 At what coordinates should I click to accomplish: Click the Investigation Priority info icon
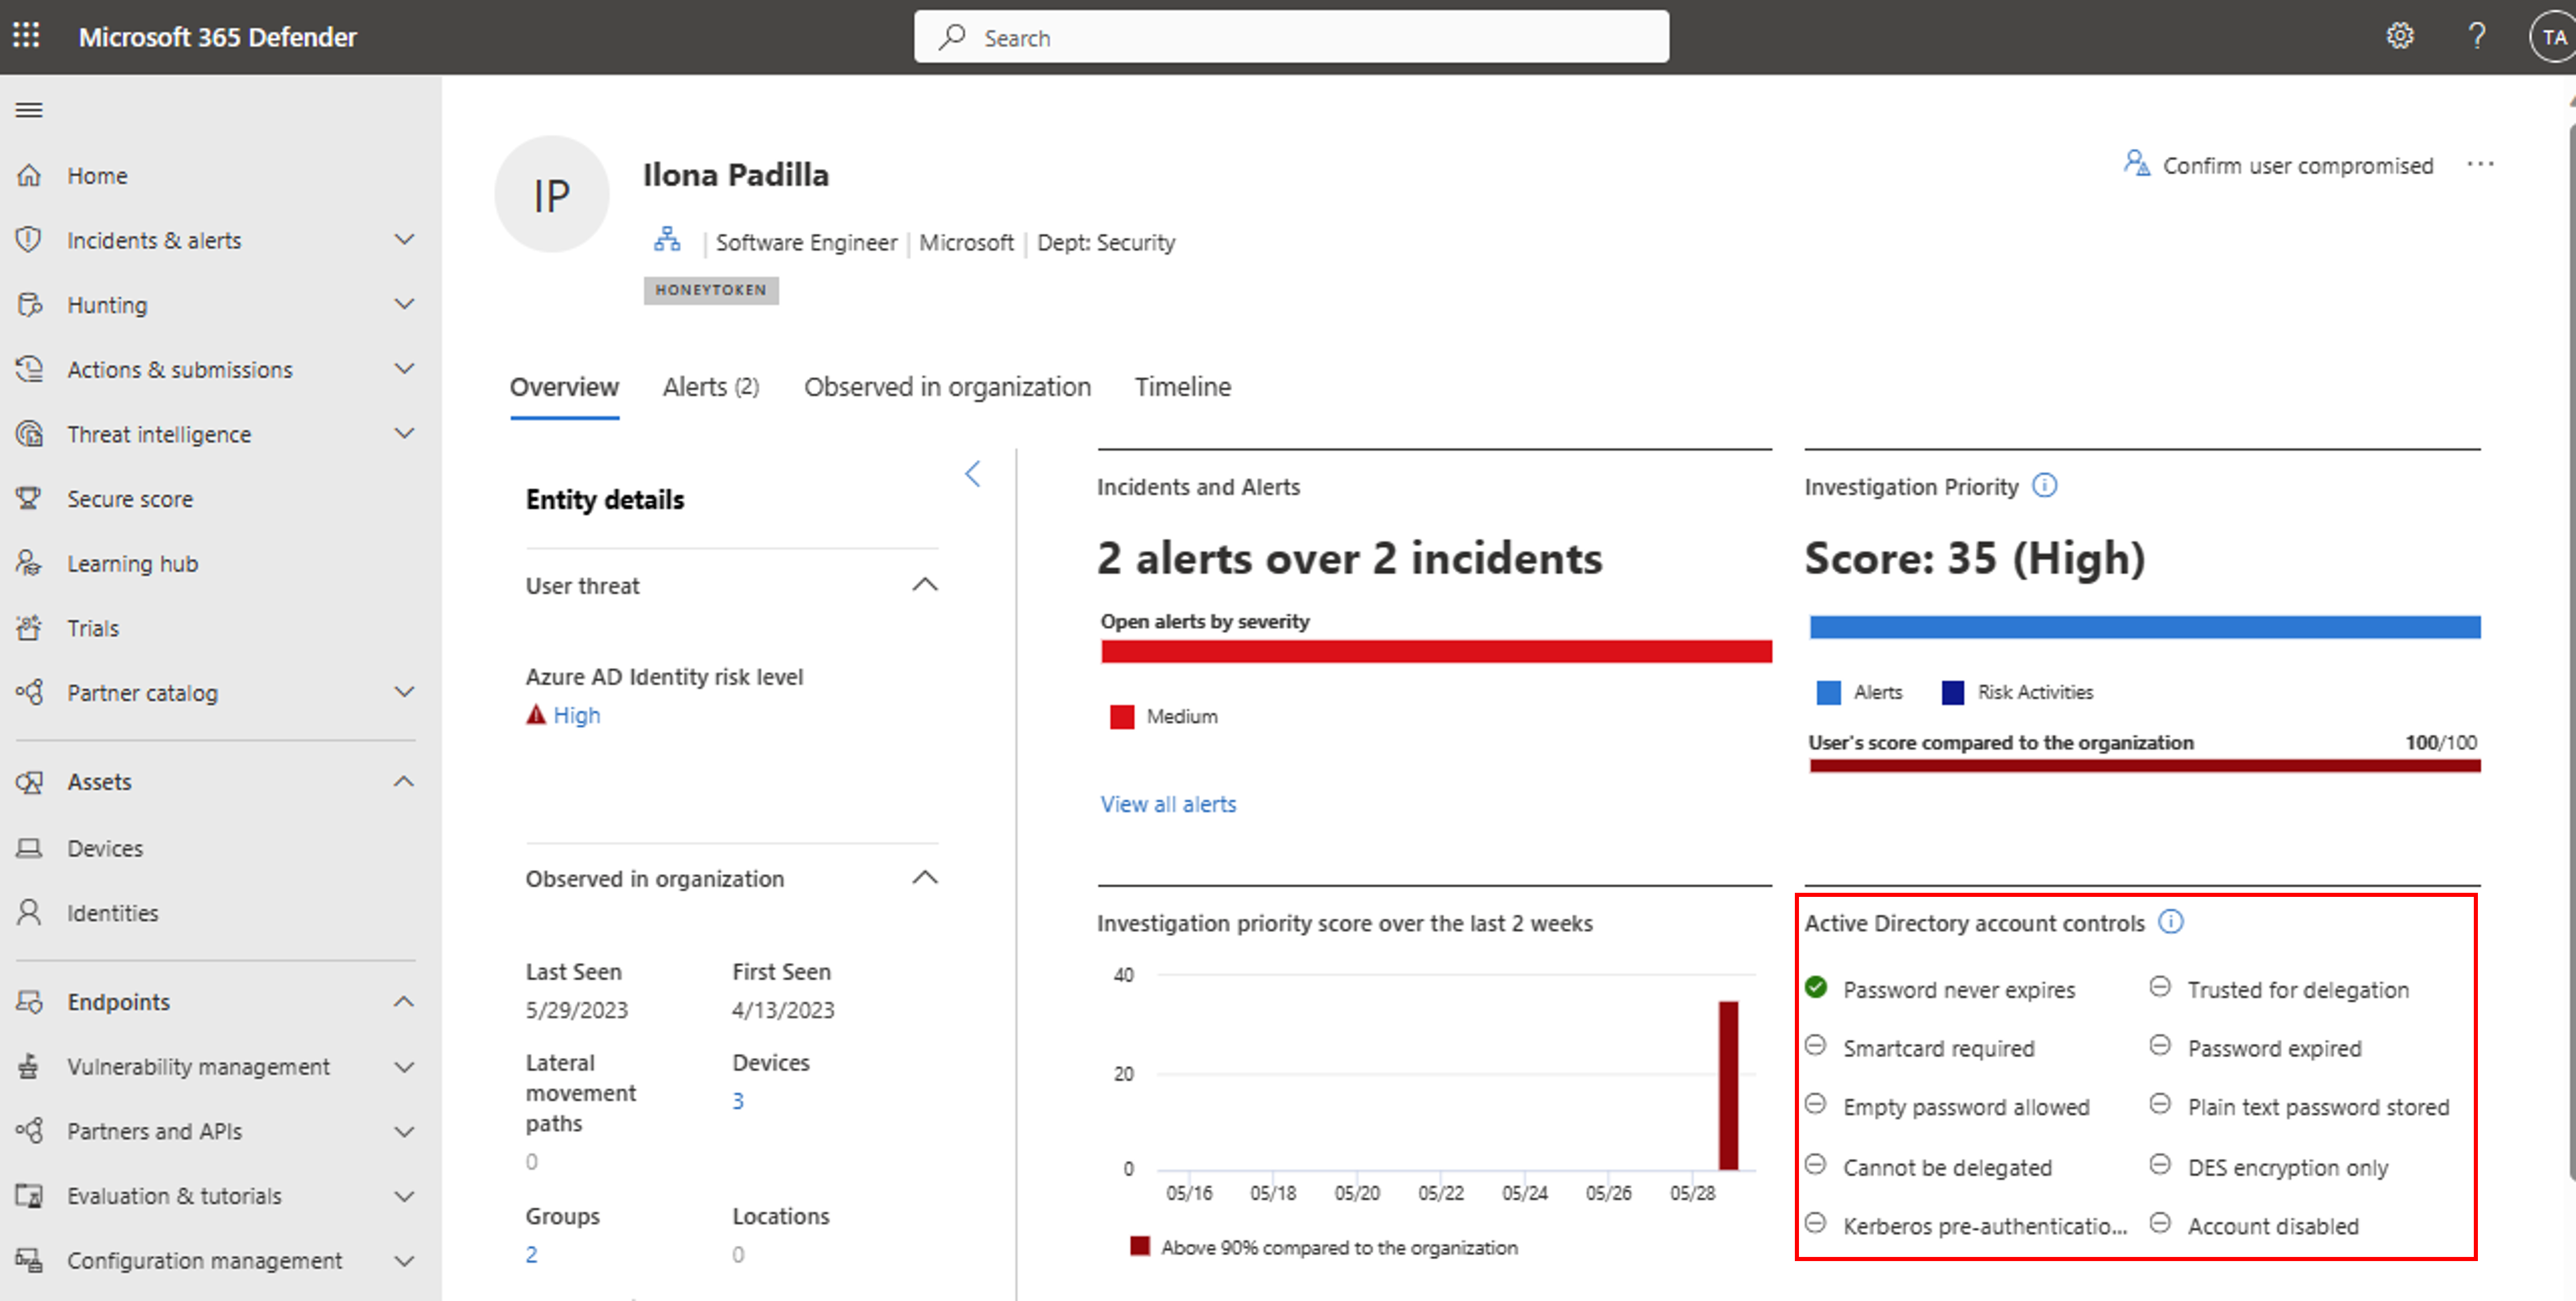2046,486
